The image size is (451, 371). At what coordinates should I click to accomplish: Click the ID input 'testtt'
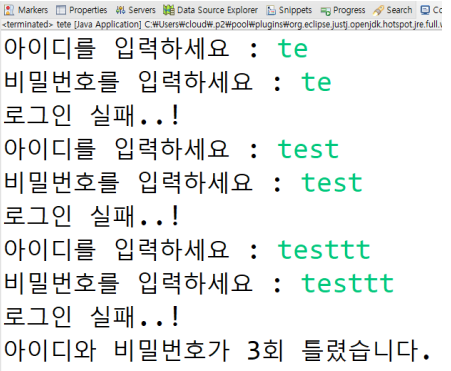pyautogui.click(x=324, y=250)
